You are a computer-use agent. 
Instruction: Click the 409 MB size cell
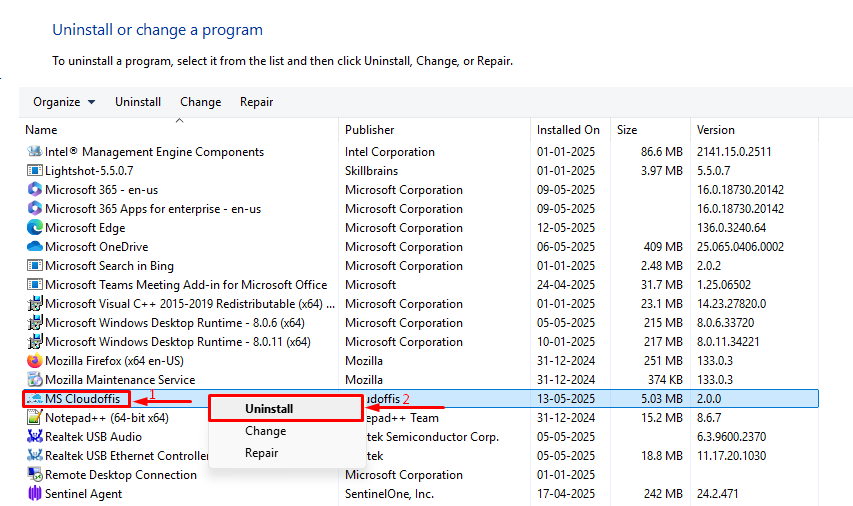coord(663,247)
